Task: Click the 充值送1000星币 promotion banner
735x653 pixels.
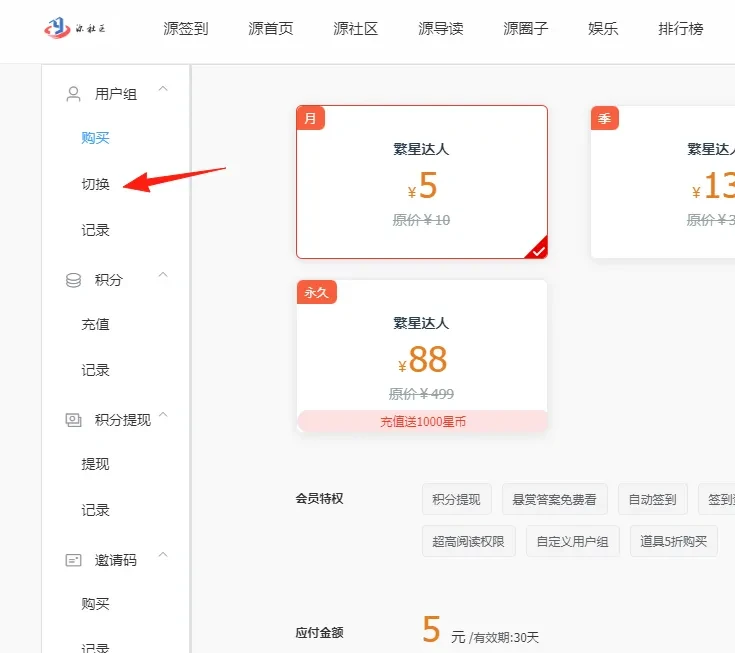Action: point(421,422)
